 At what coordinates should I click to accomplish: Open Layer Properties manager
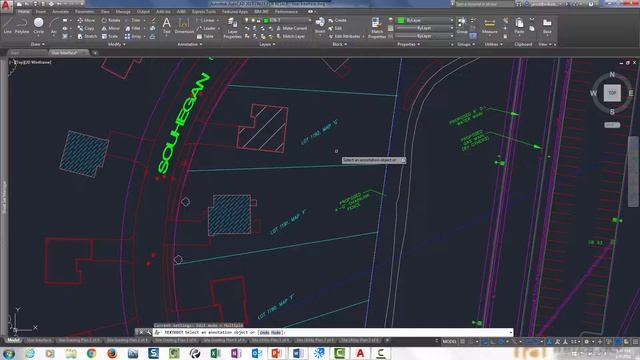pyautogui.click(x=232, y=28)
